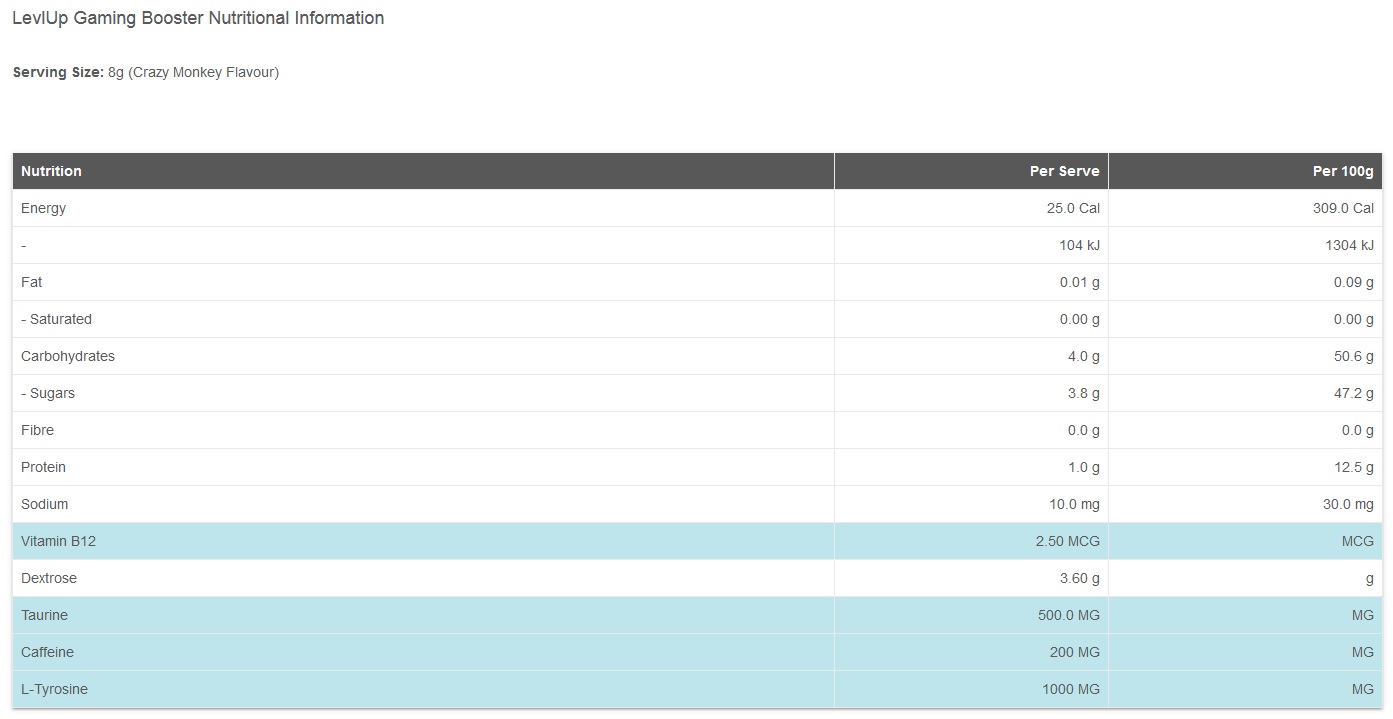Click the '10.0 mg' sodium value

click(1075, 504)
